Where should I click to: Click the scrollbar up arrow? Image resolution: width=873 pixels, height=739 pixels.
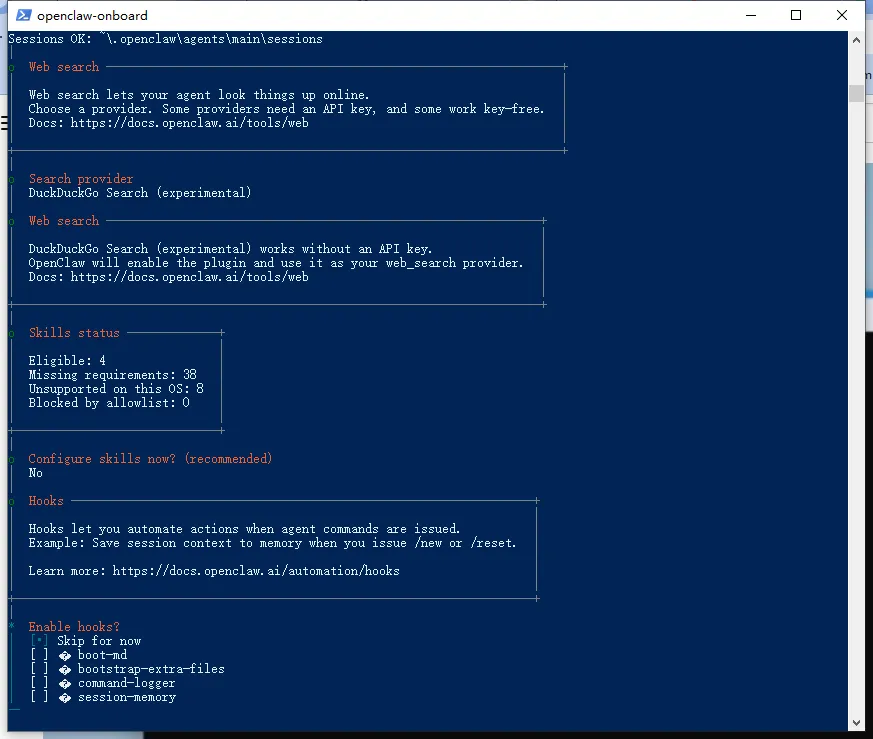(x=856, y=40)
